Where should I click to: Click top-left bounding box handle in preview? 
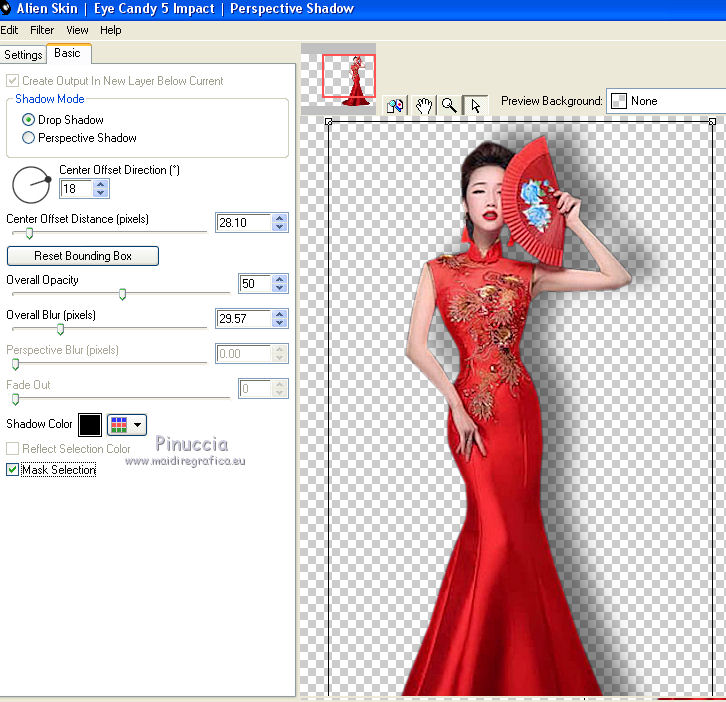328,122
